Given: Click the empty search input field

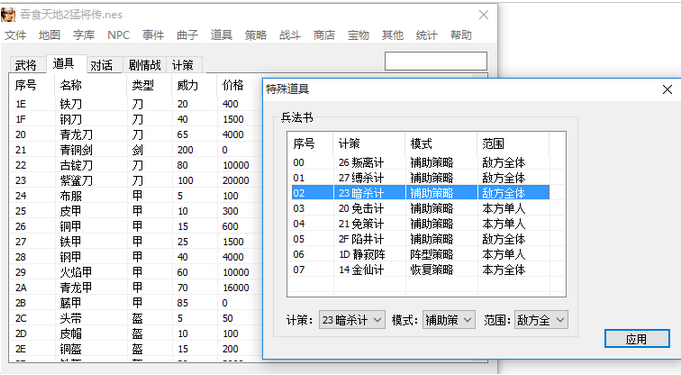Looking at the screenshot, I should [436, 61].
